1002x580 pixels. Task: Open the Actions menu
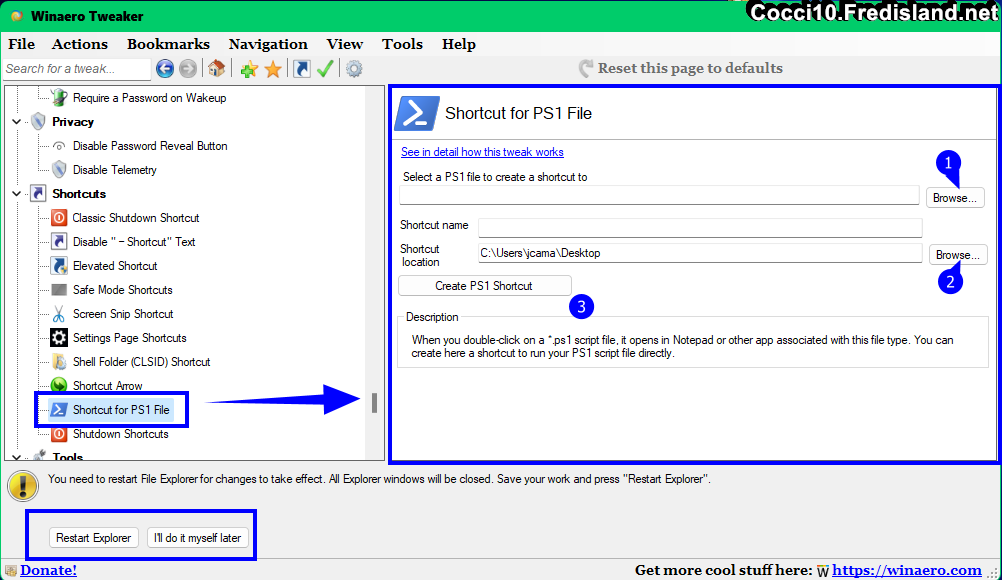pyautogui.click(x=80, y=44)
